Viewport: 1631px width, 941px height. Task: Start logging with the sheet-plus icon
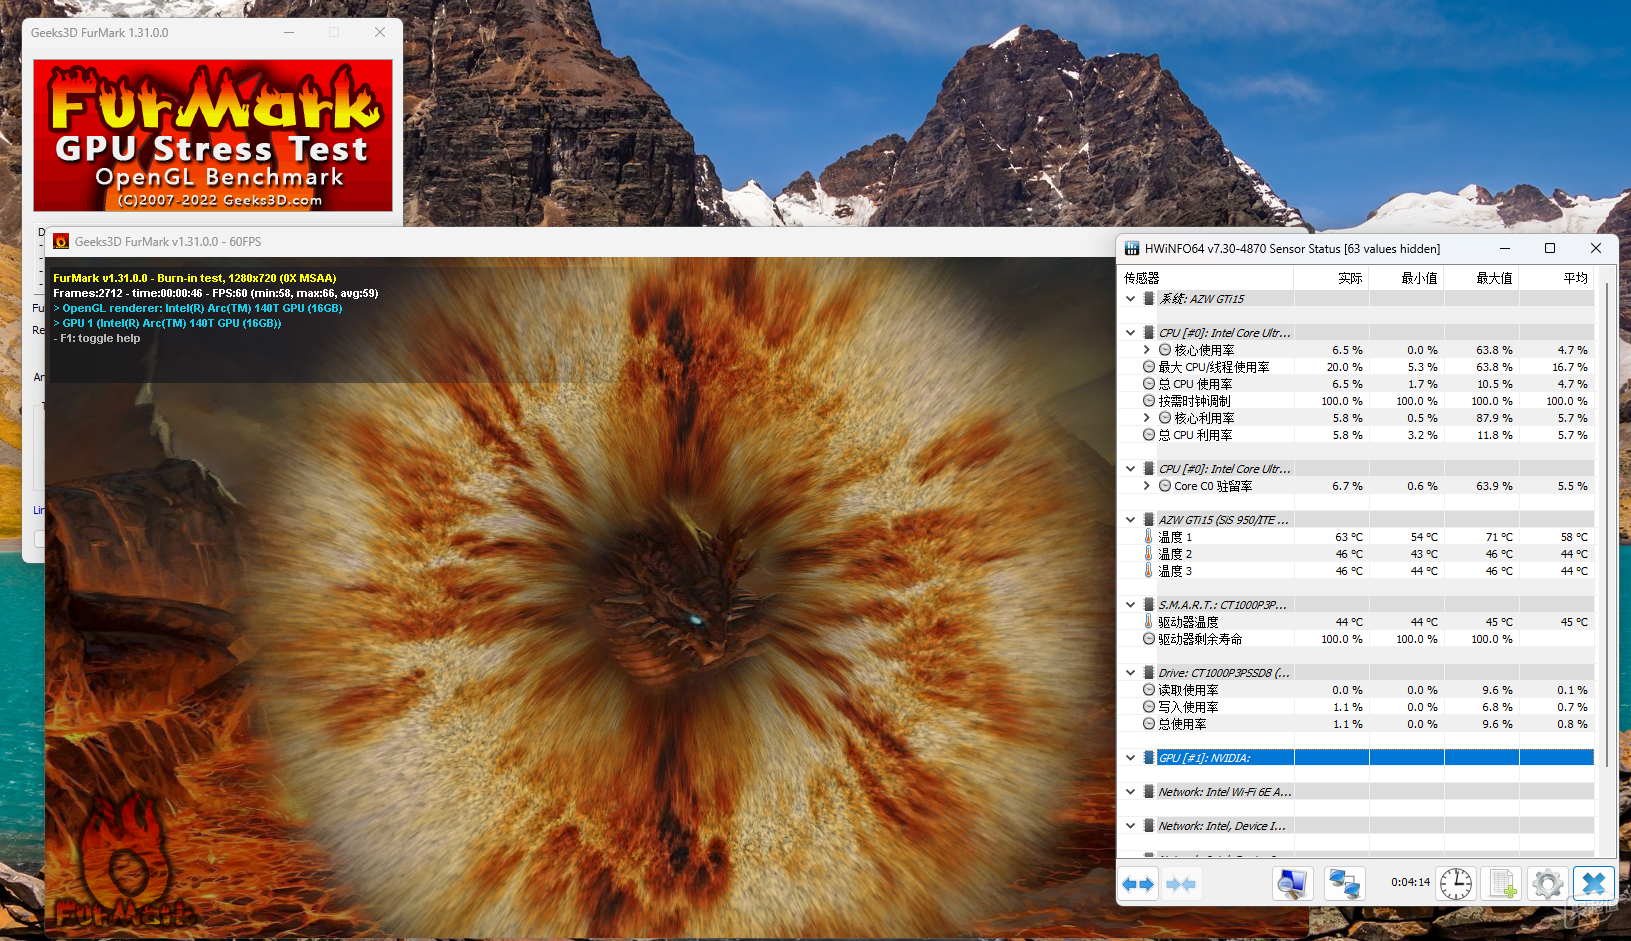click(x=1502, y=884)
